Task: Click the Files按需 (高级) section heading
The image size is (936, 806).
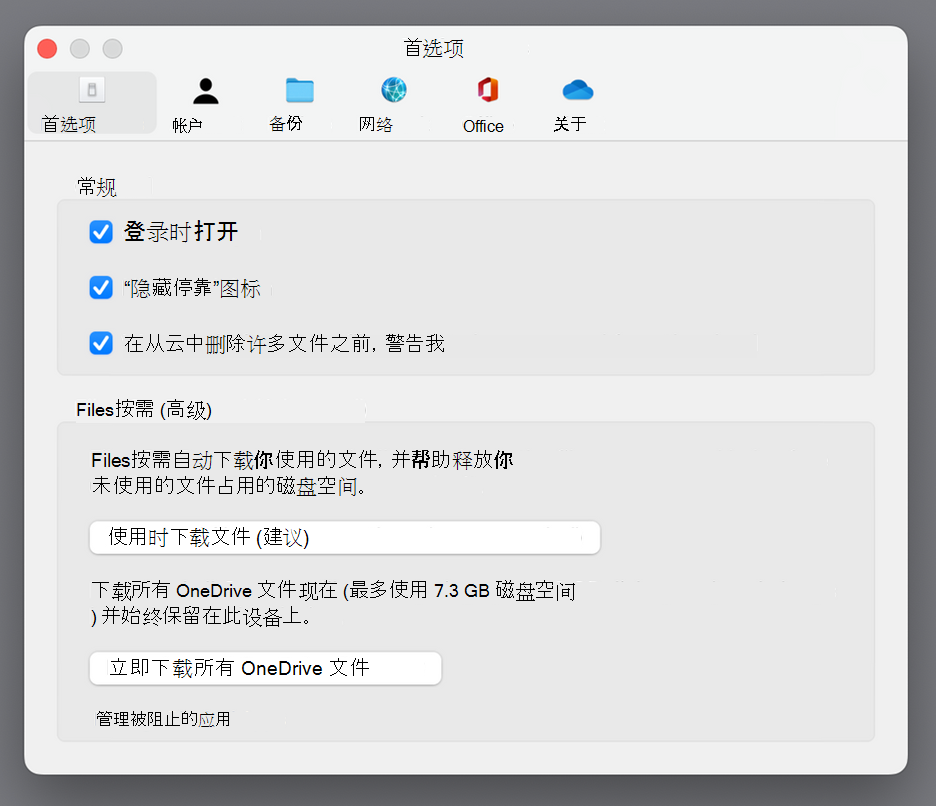Action: point(144,410)
